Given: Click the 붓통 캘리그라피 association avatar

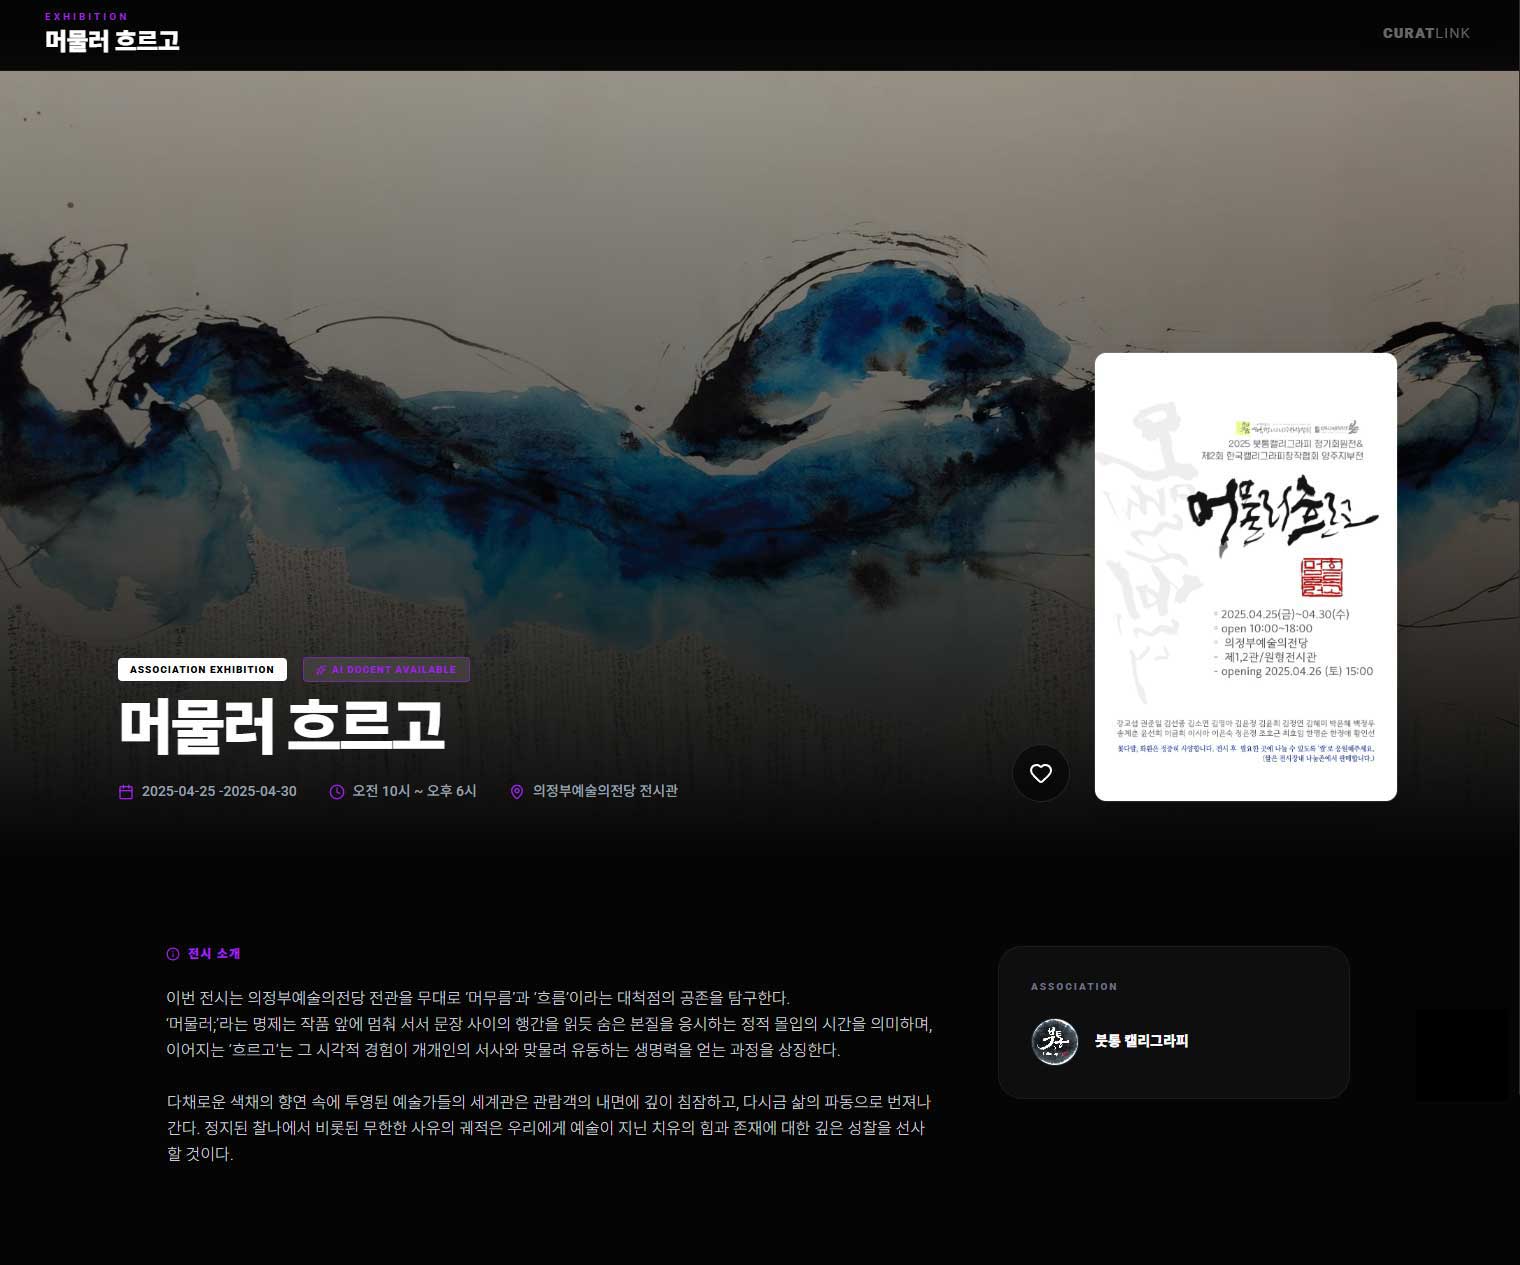Looking at the screenshot, I should pos(1055,1041).
